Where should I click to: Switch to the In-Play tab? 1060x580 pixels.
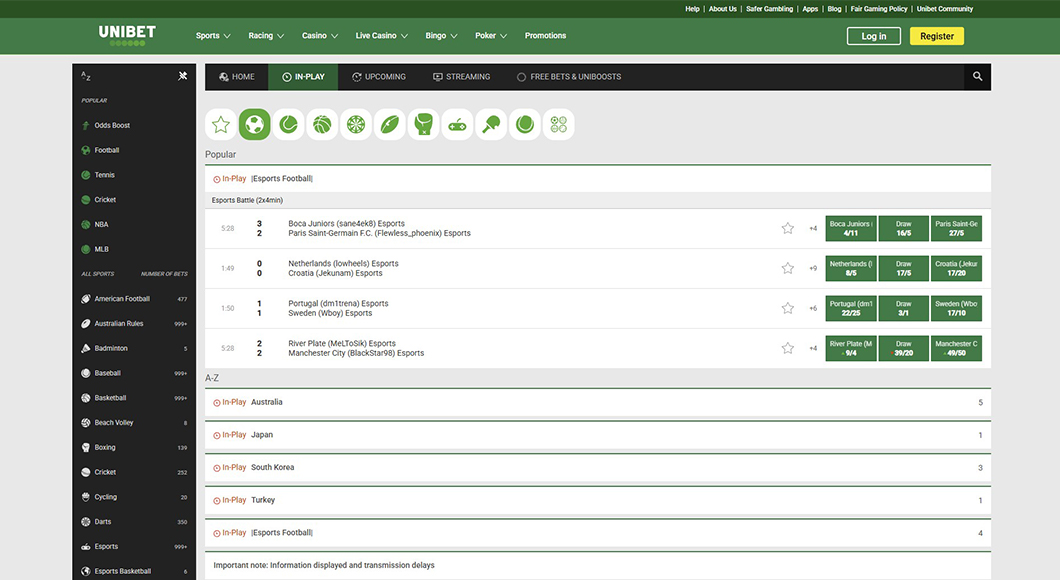pos(303,76)
